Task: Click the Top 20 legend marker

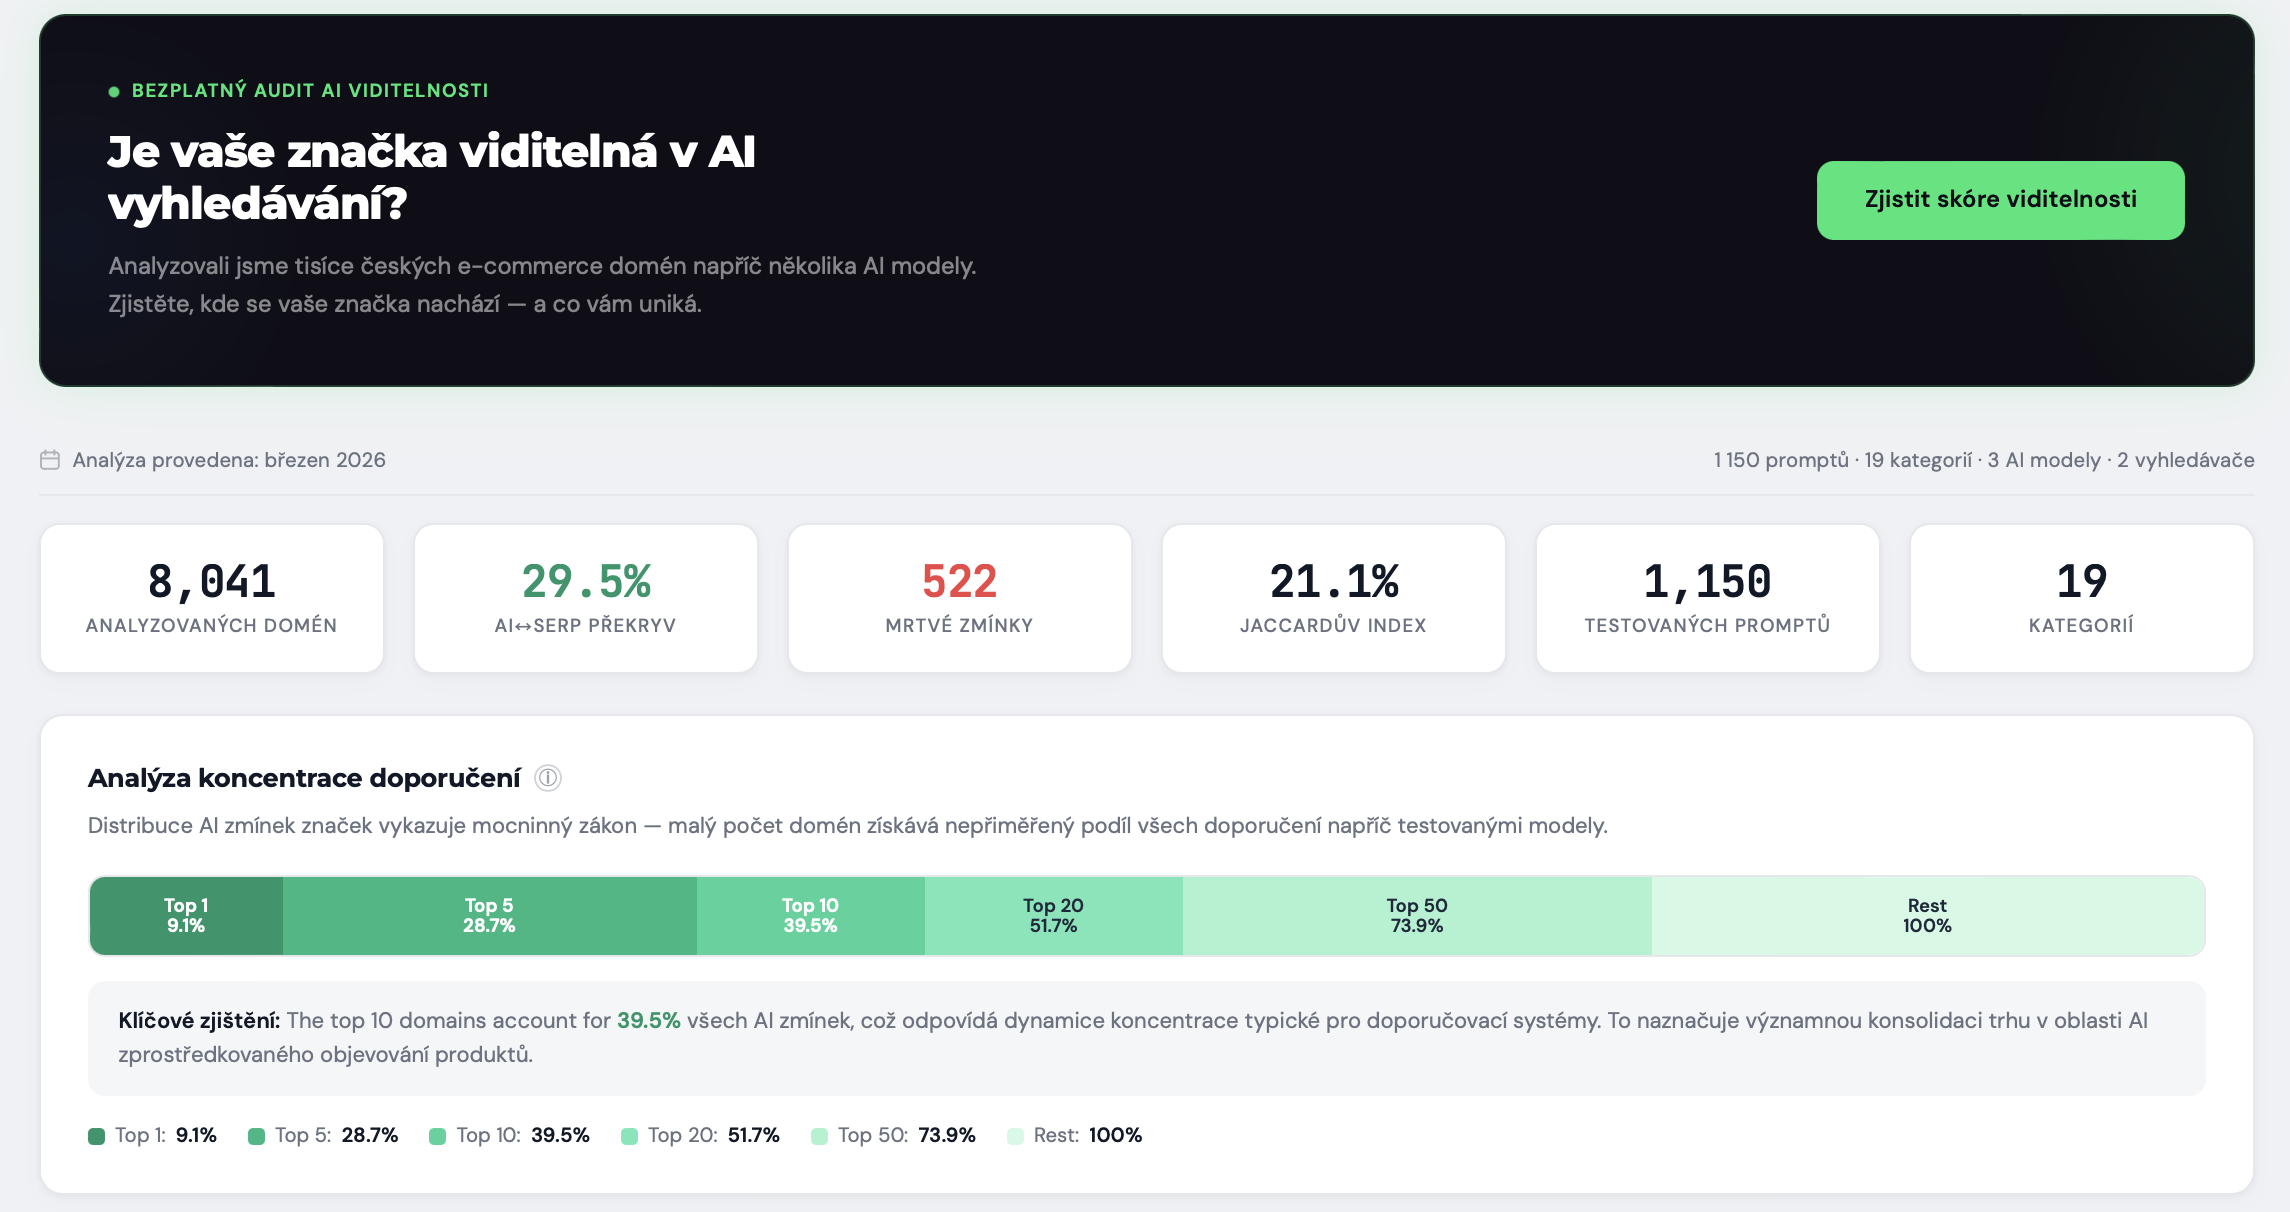Action: click(628, 1135)
